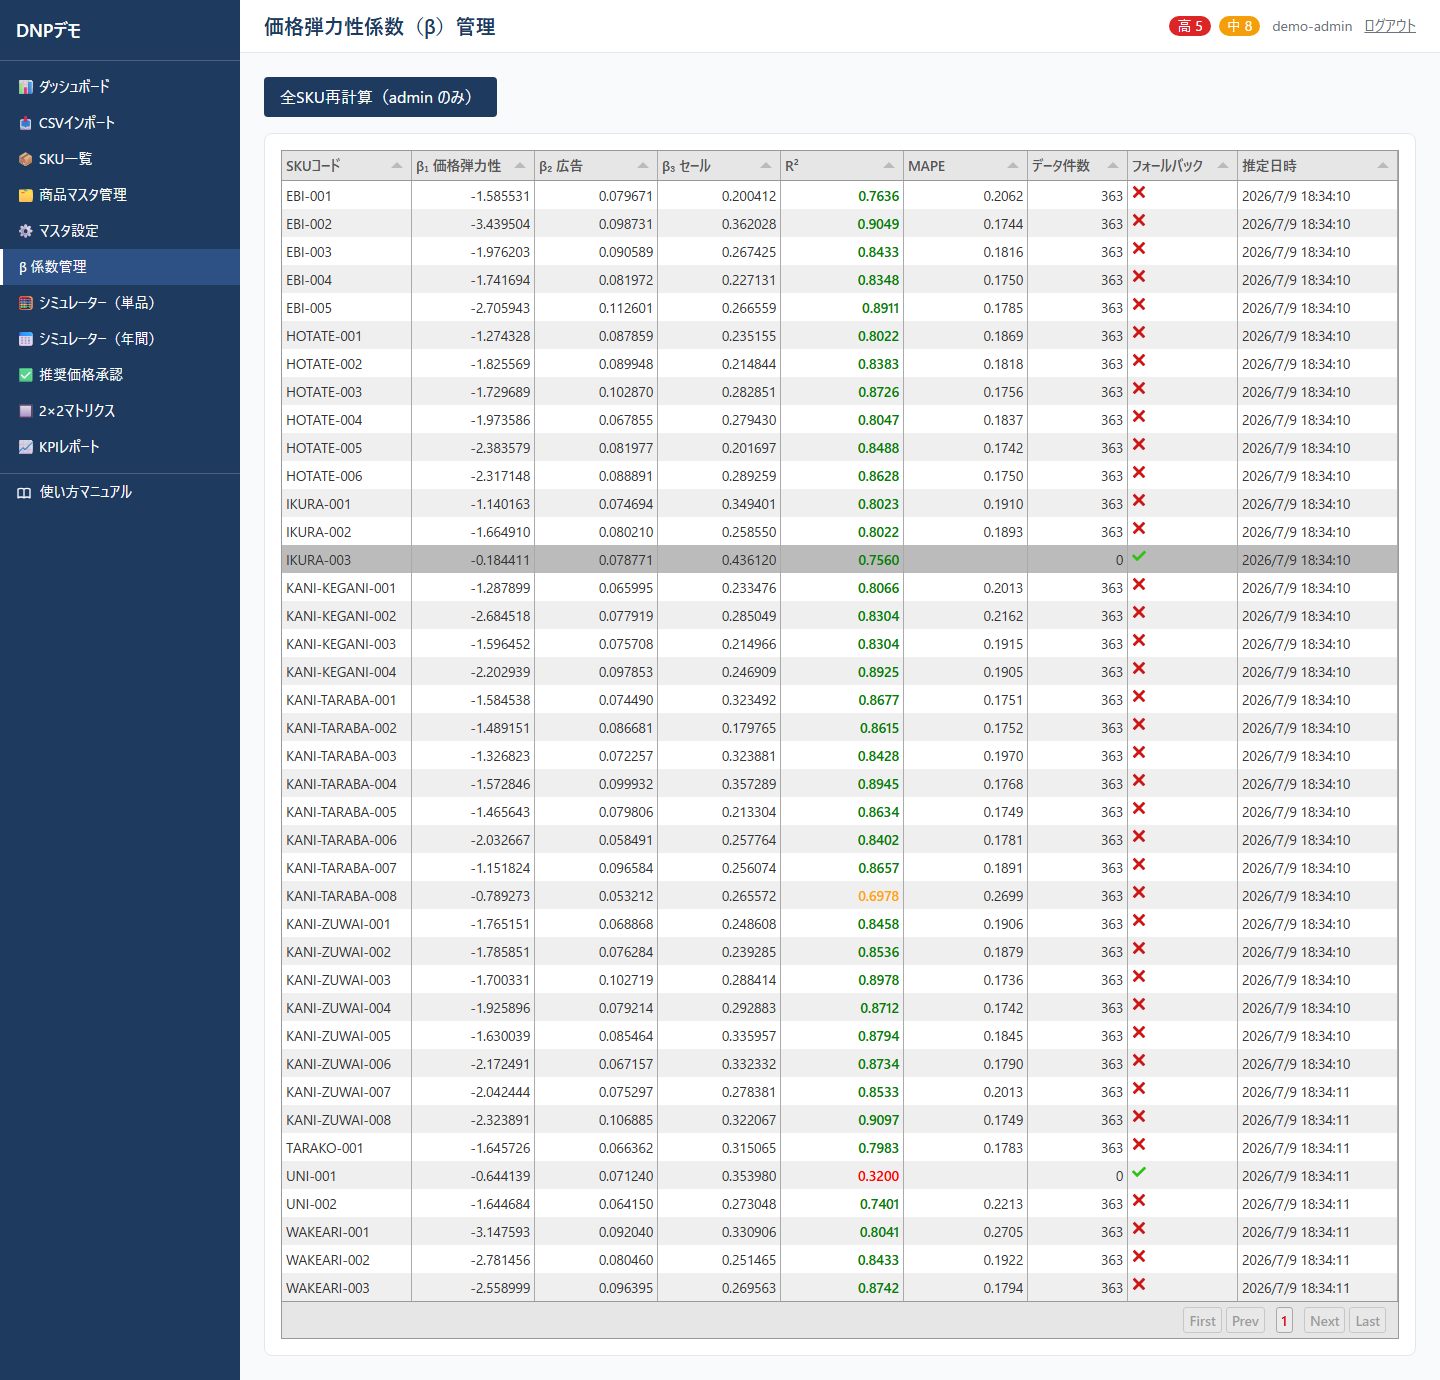Click the red 高 5 alert badge
1440x1380 pixels.
point(1190,26)
